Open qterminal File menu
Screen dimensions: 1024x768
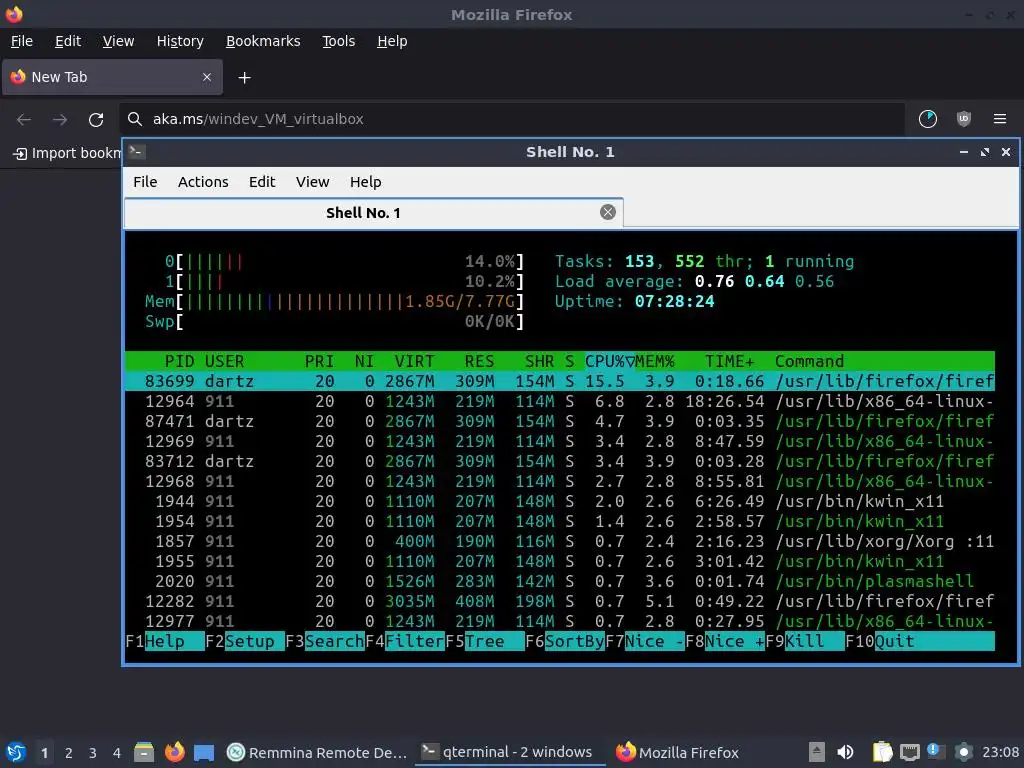tap(145, 182)
